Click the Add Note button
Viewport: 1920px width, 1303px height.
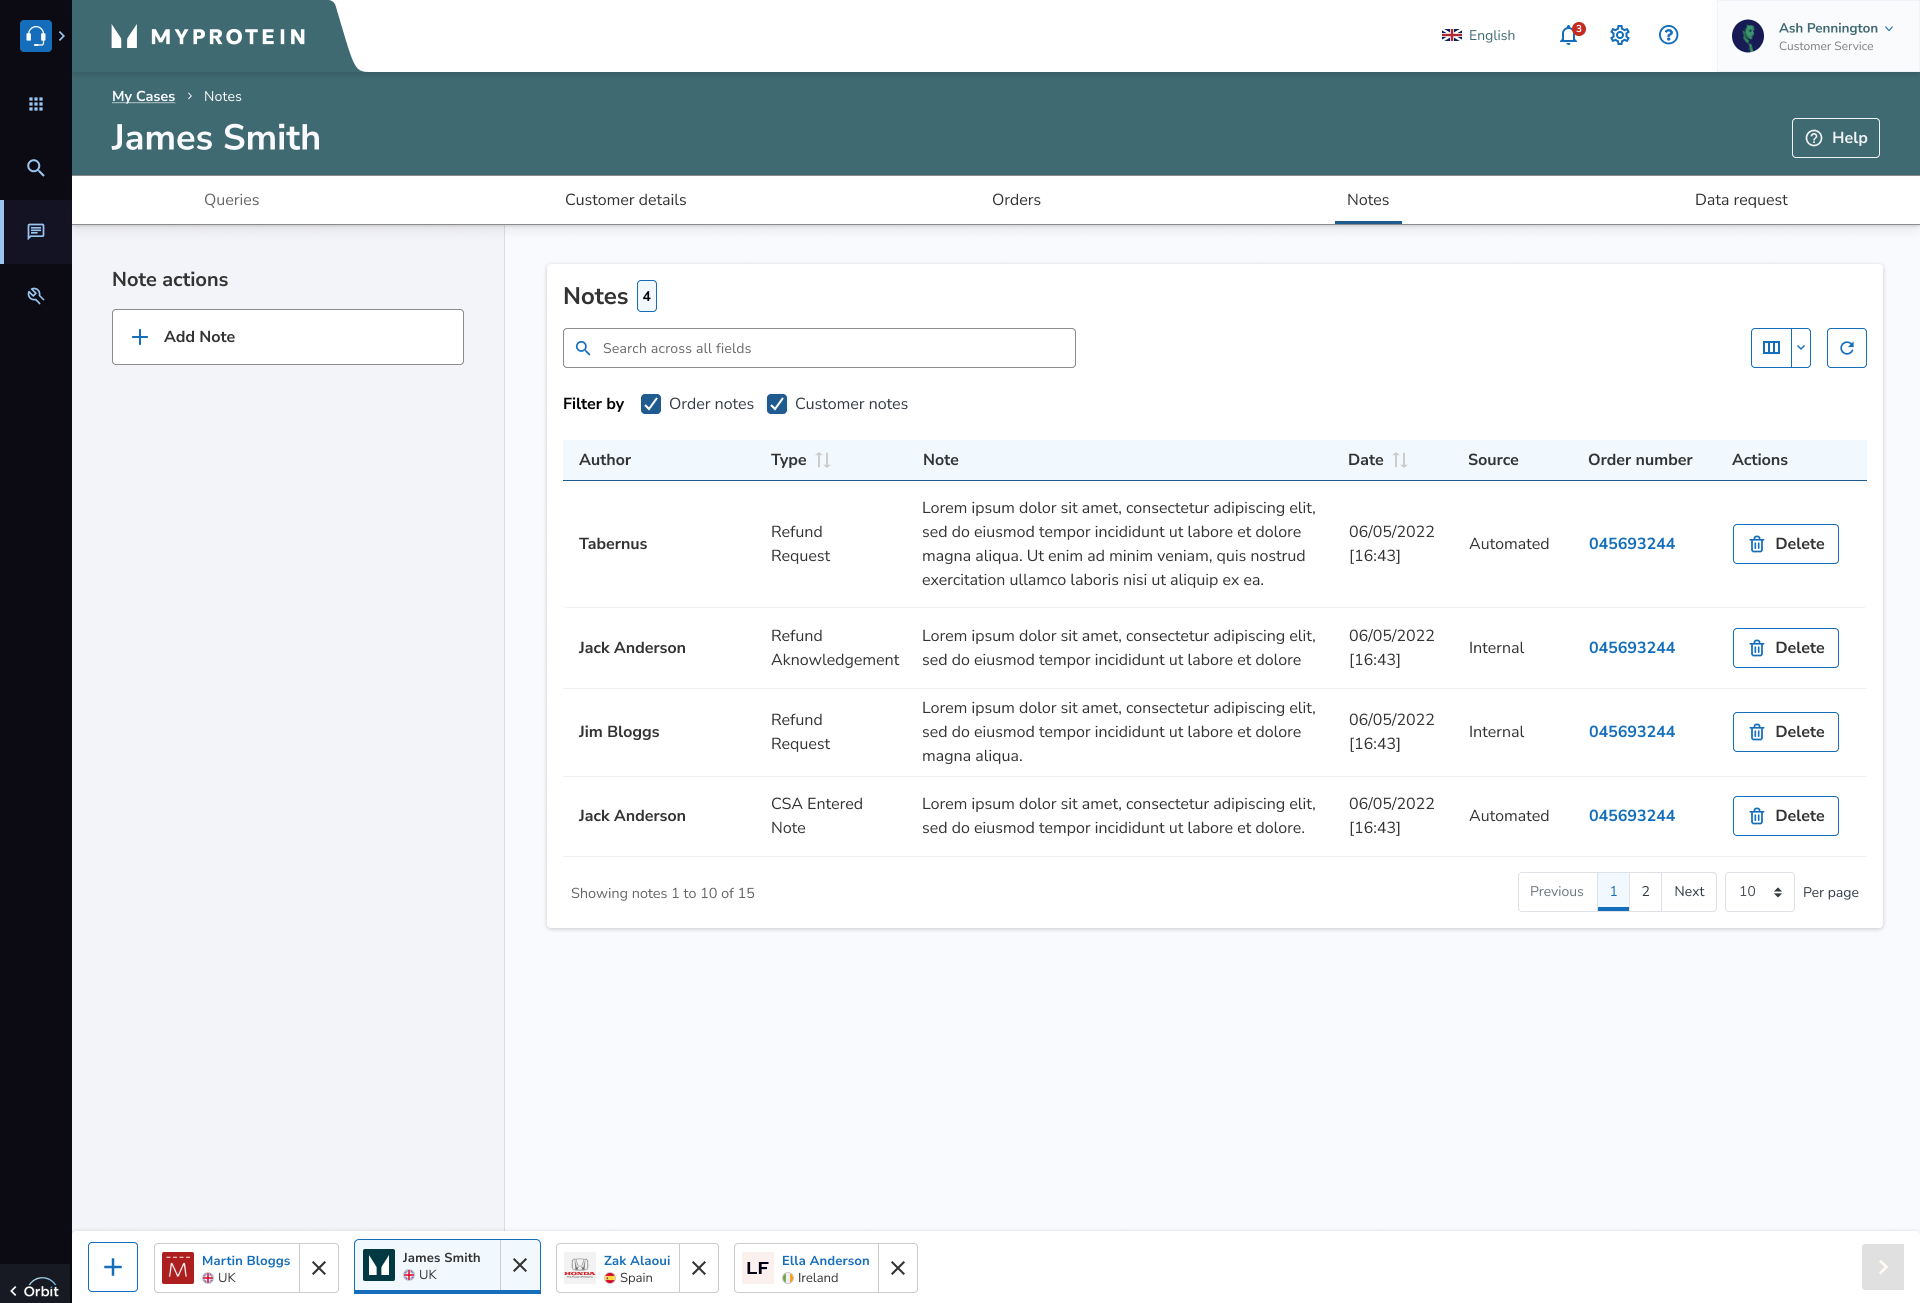coord(288,337)
